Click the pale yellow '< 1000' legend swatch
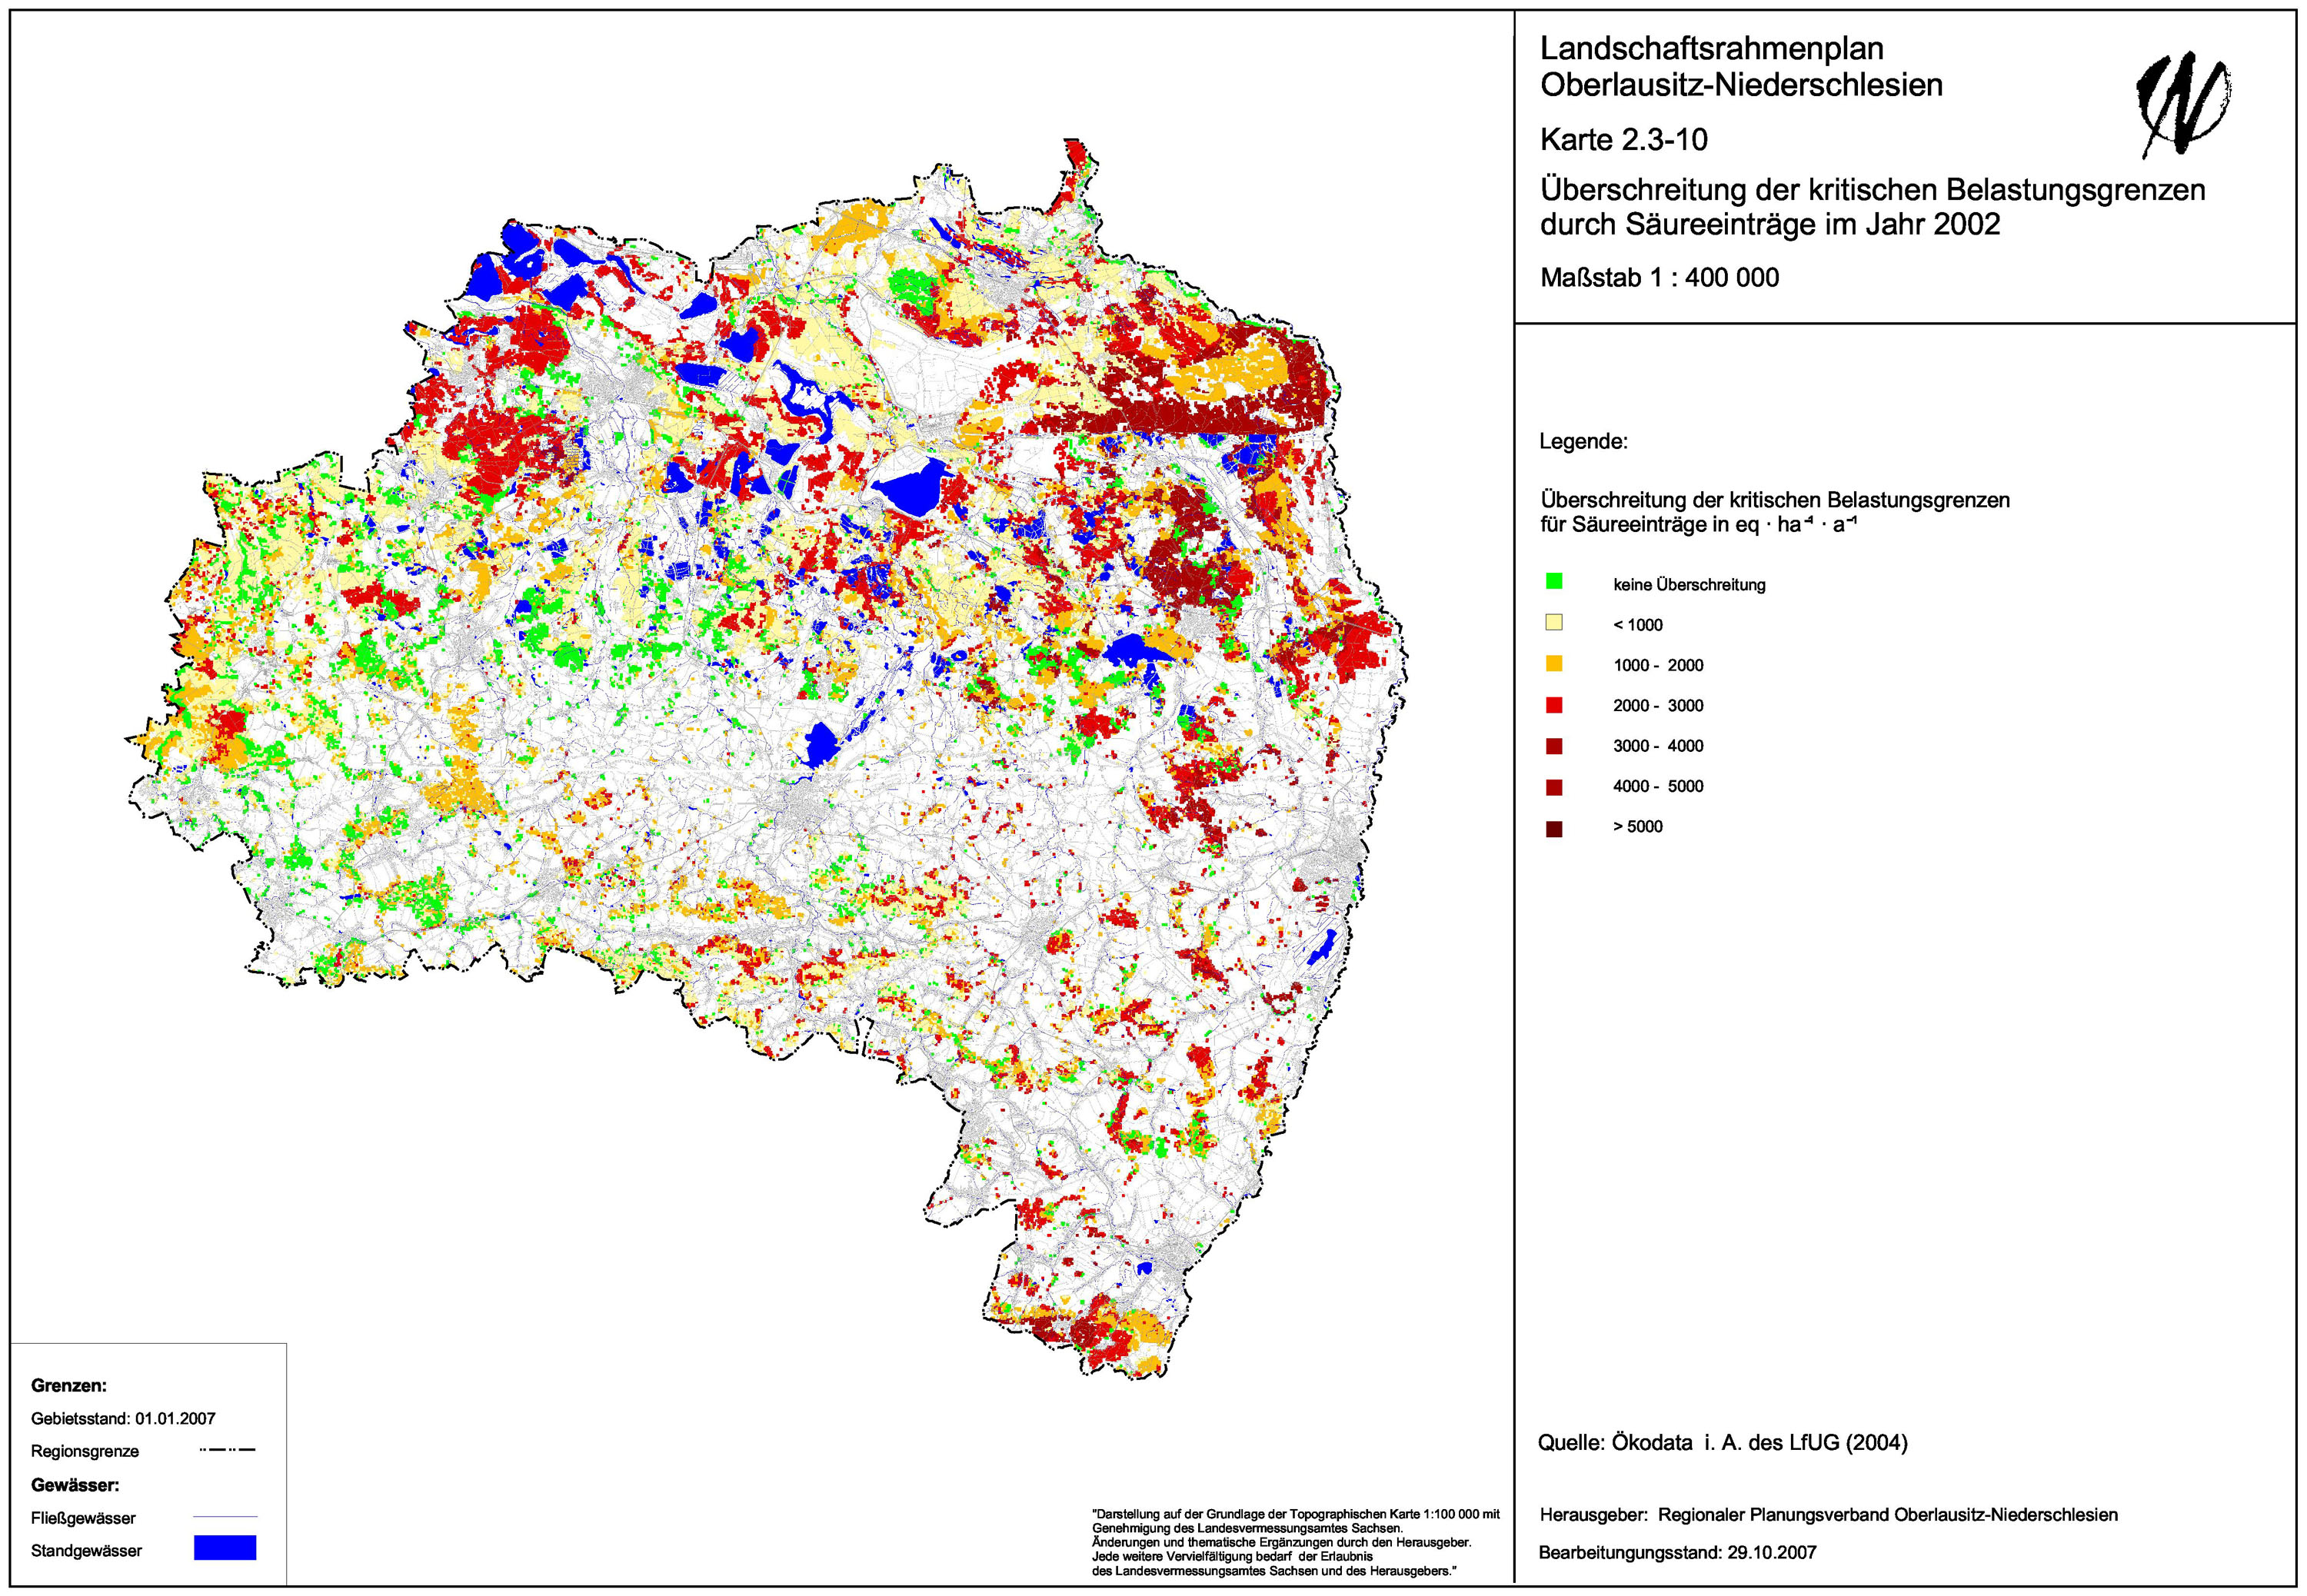The image size is (2307, 1596). (1553, 622)
